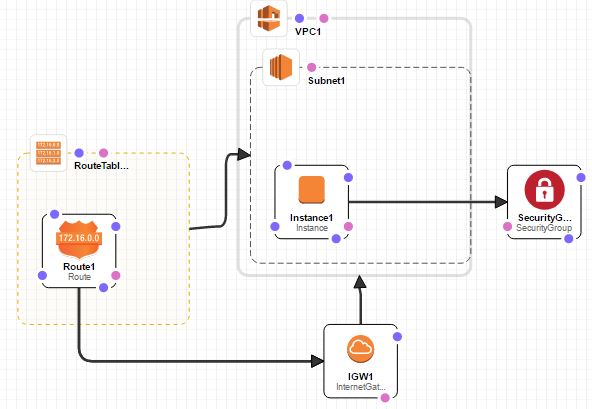Click the blue dot beside RouteTable icon
This screenshot has height=409, width=592.
[x=79, y=153]
